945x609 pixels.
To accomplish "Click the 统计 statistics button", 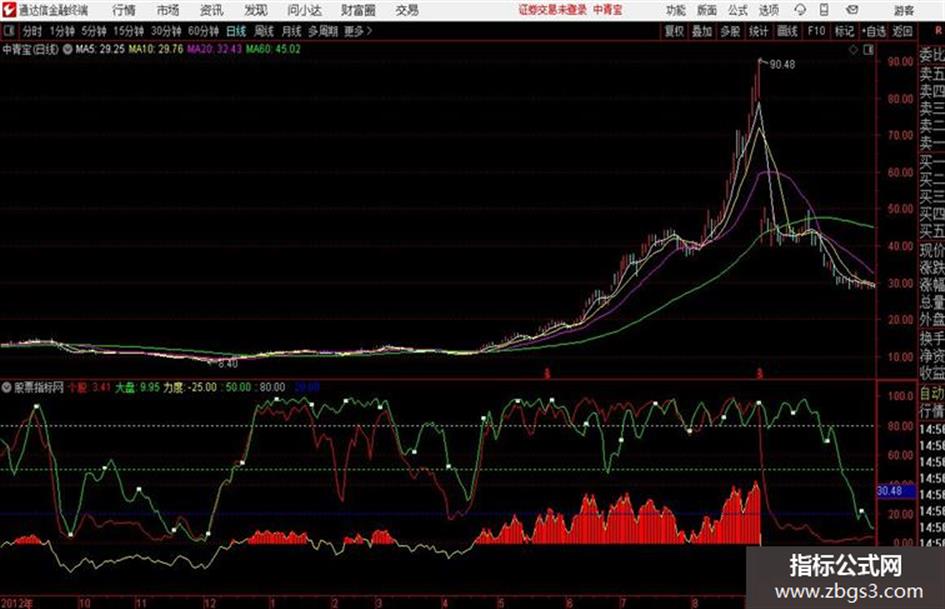I will (x=759, y=31).
